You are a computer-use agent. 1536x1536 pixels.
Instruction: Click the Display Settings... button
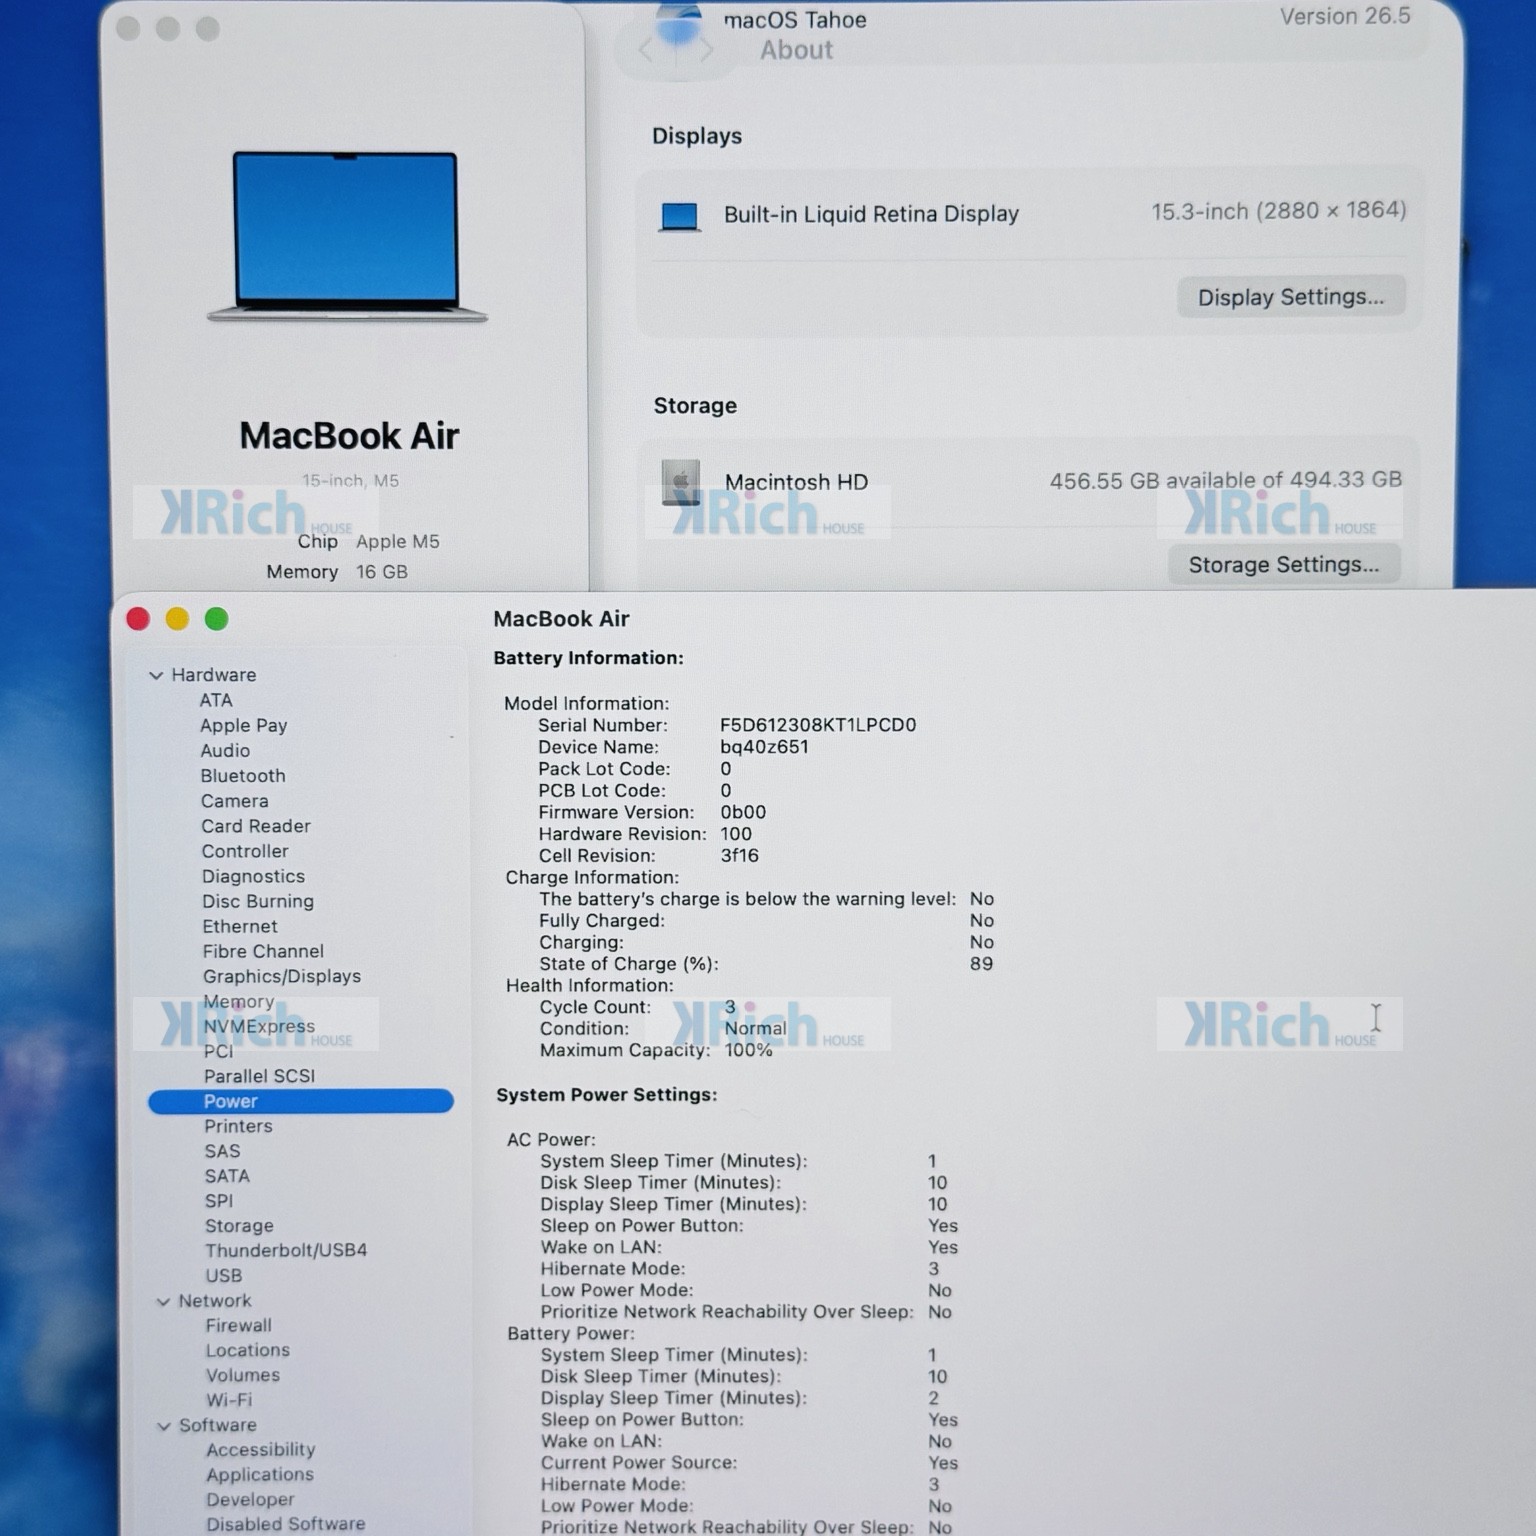click(x=1290, y=297)
